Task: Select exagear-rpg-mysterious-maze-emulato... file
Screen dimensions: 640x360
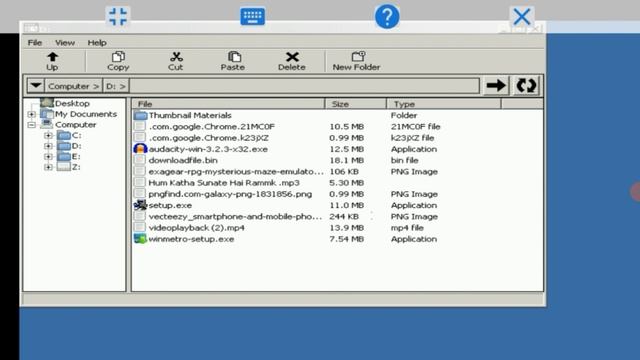Action: pyautogui.click(x=236, y=171)
